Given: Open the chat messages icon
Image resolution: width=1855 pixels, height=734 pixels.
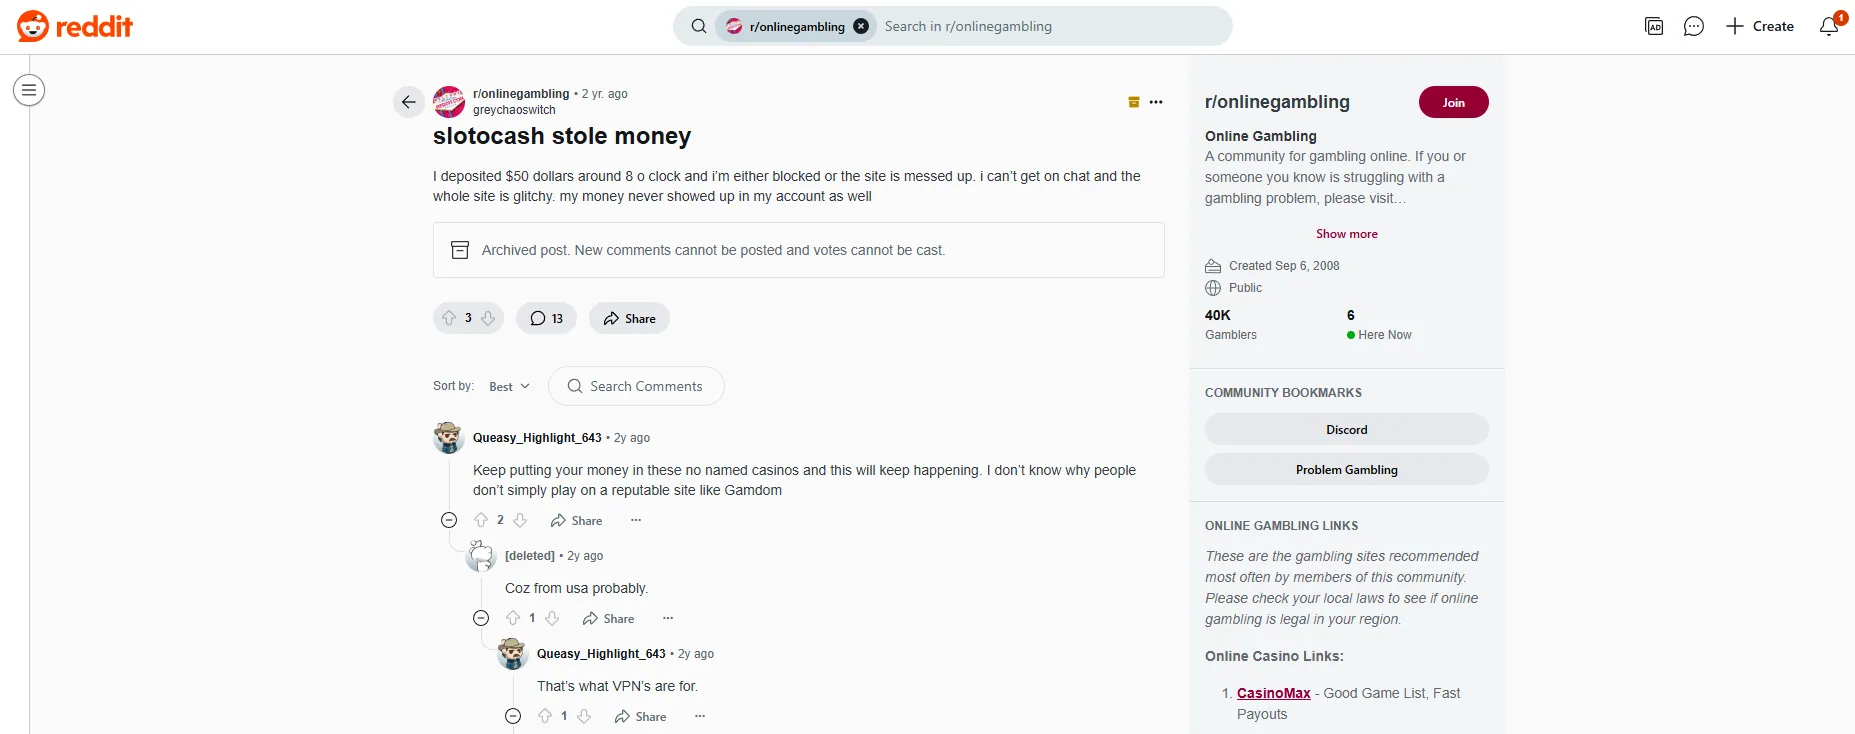Looking at the screenshot, I should [1693, 26].
